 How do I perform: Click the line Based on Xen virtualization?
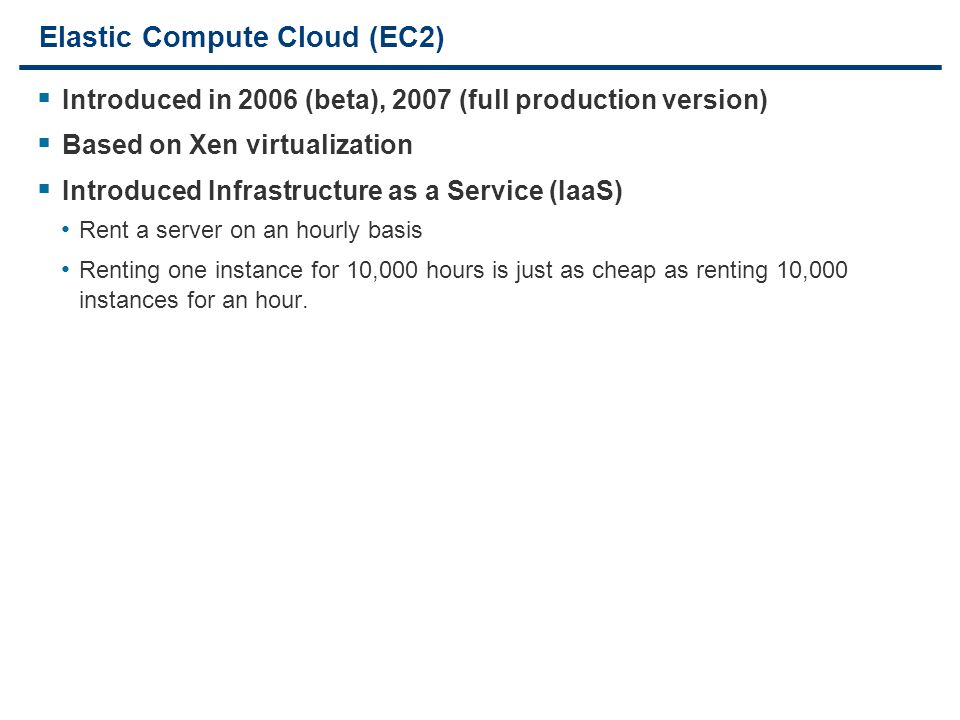238,145
